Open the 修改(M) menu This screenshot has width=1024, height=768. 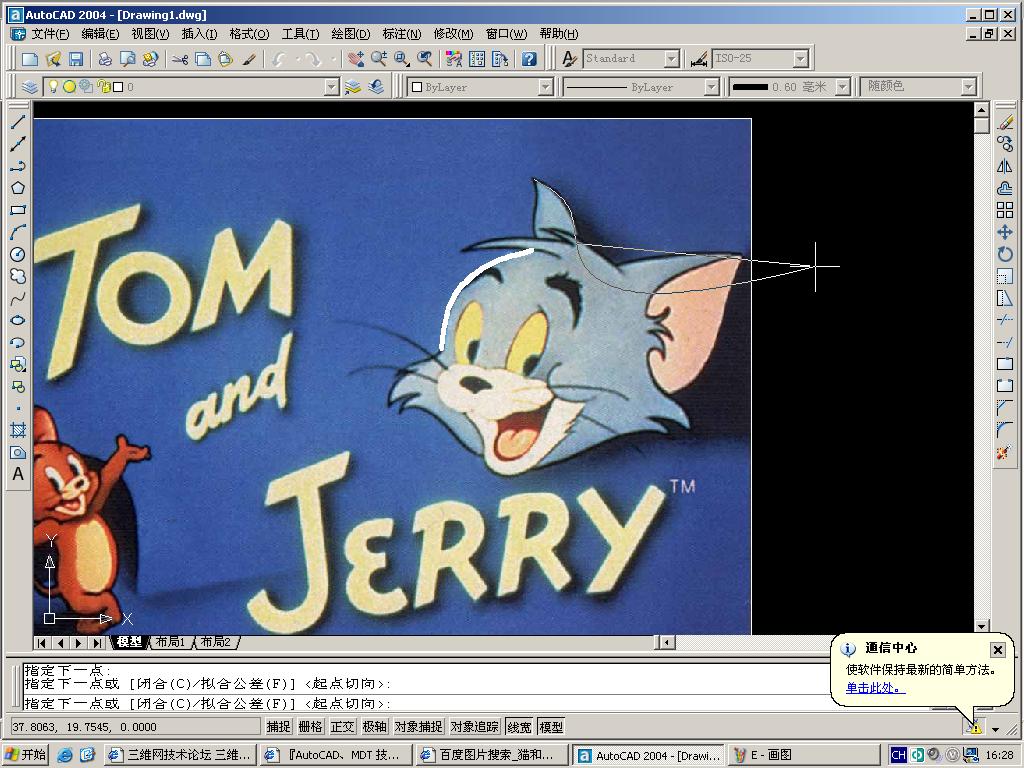(x=453, y=34)
